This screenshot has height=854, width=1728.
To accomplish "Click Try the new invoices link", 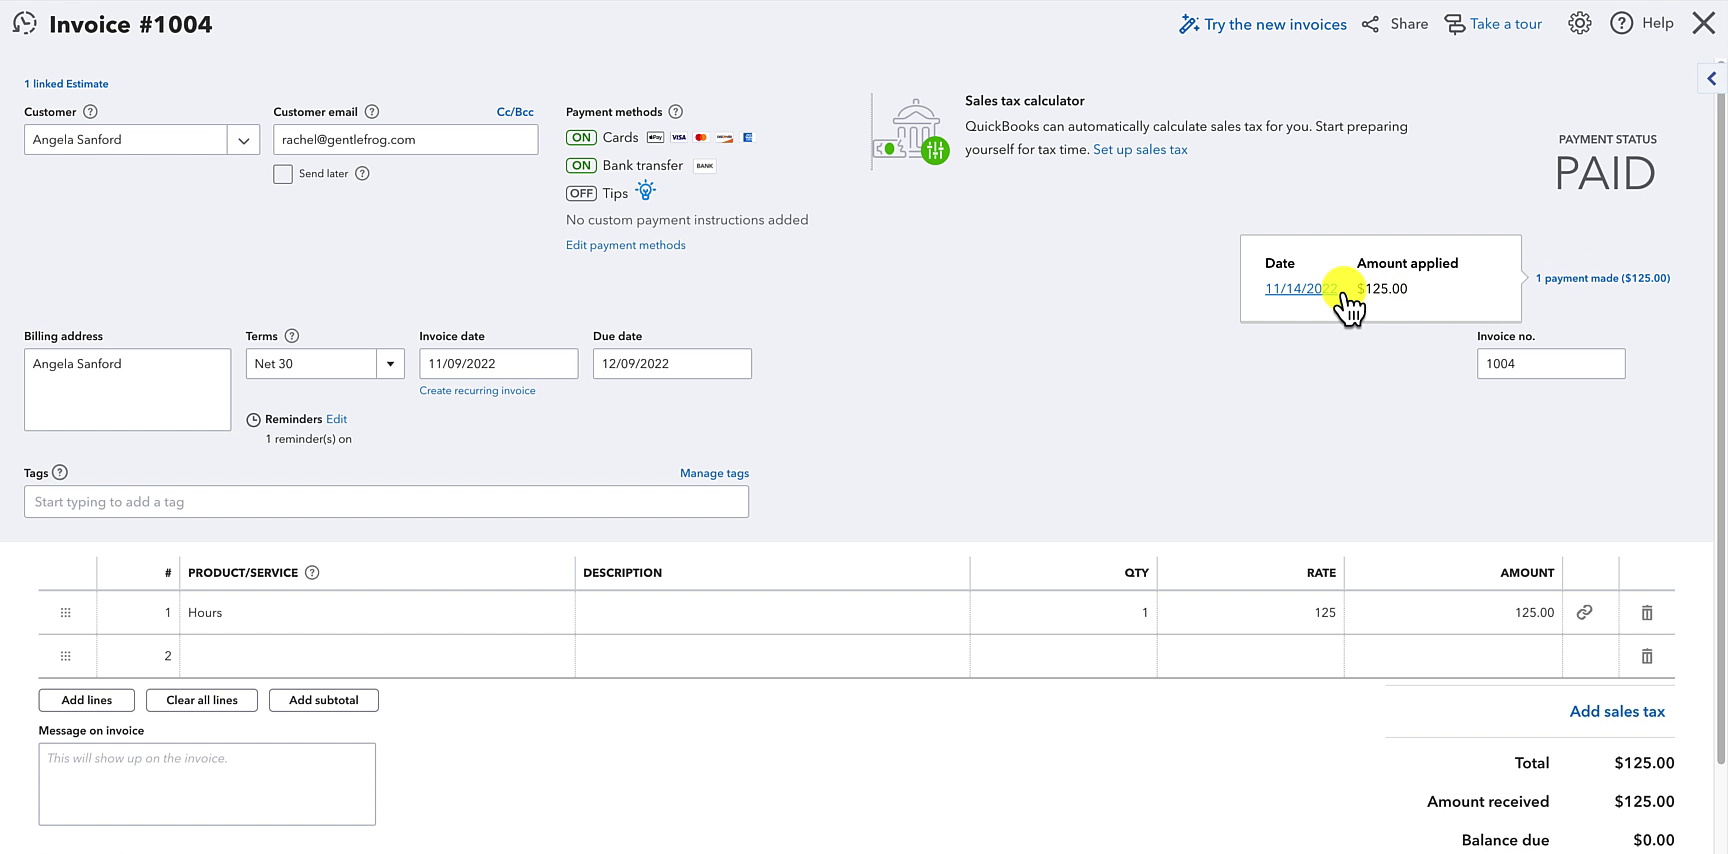I will point(1275,24).
